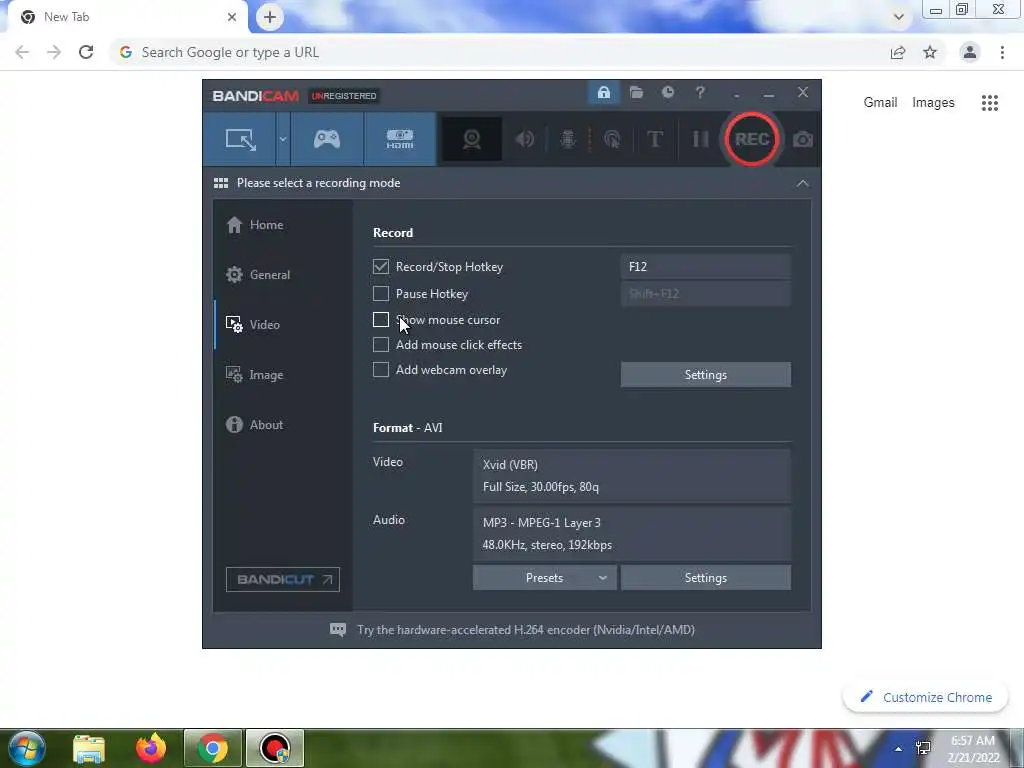
Task: Select Bandicam screen recording mode icon
Action: pyautogui.click(x=240, y=139)
